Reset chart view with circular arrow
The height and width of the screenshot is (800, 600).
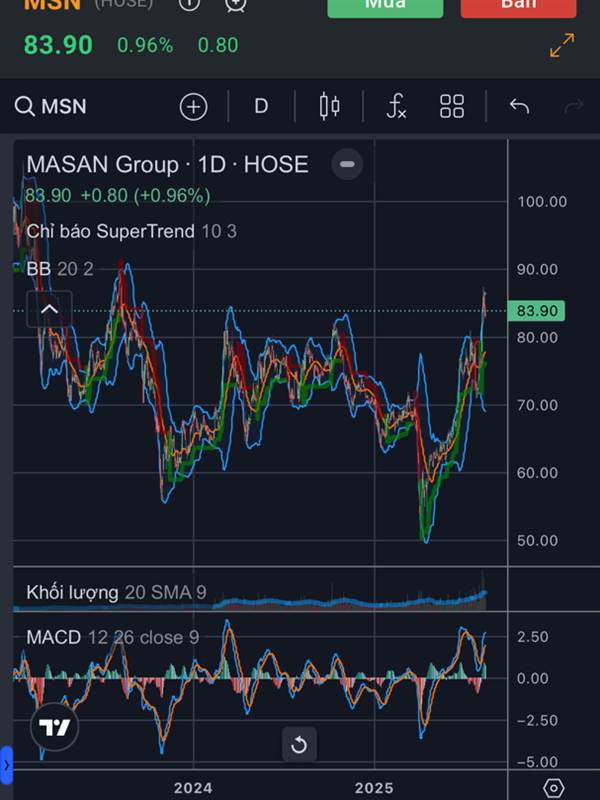[x=299, y=745]
